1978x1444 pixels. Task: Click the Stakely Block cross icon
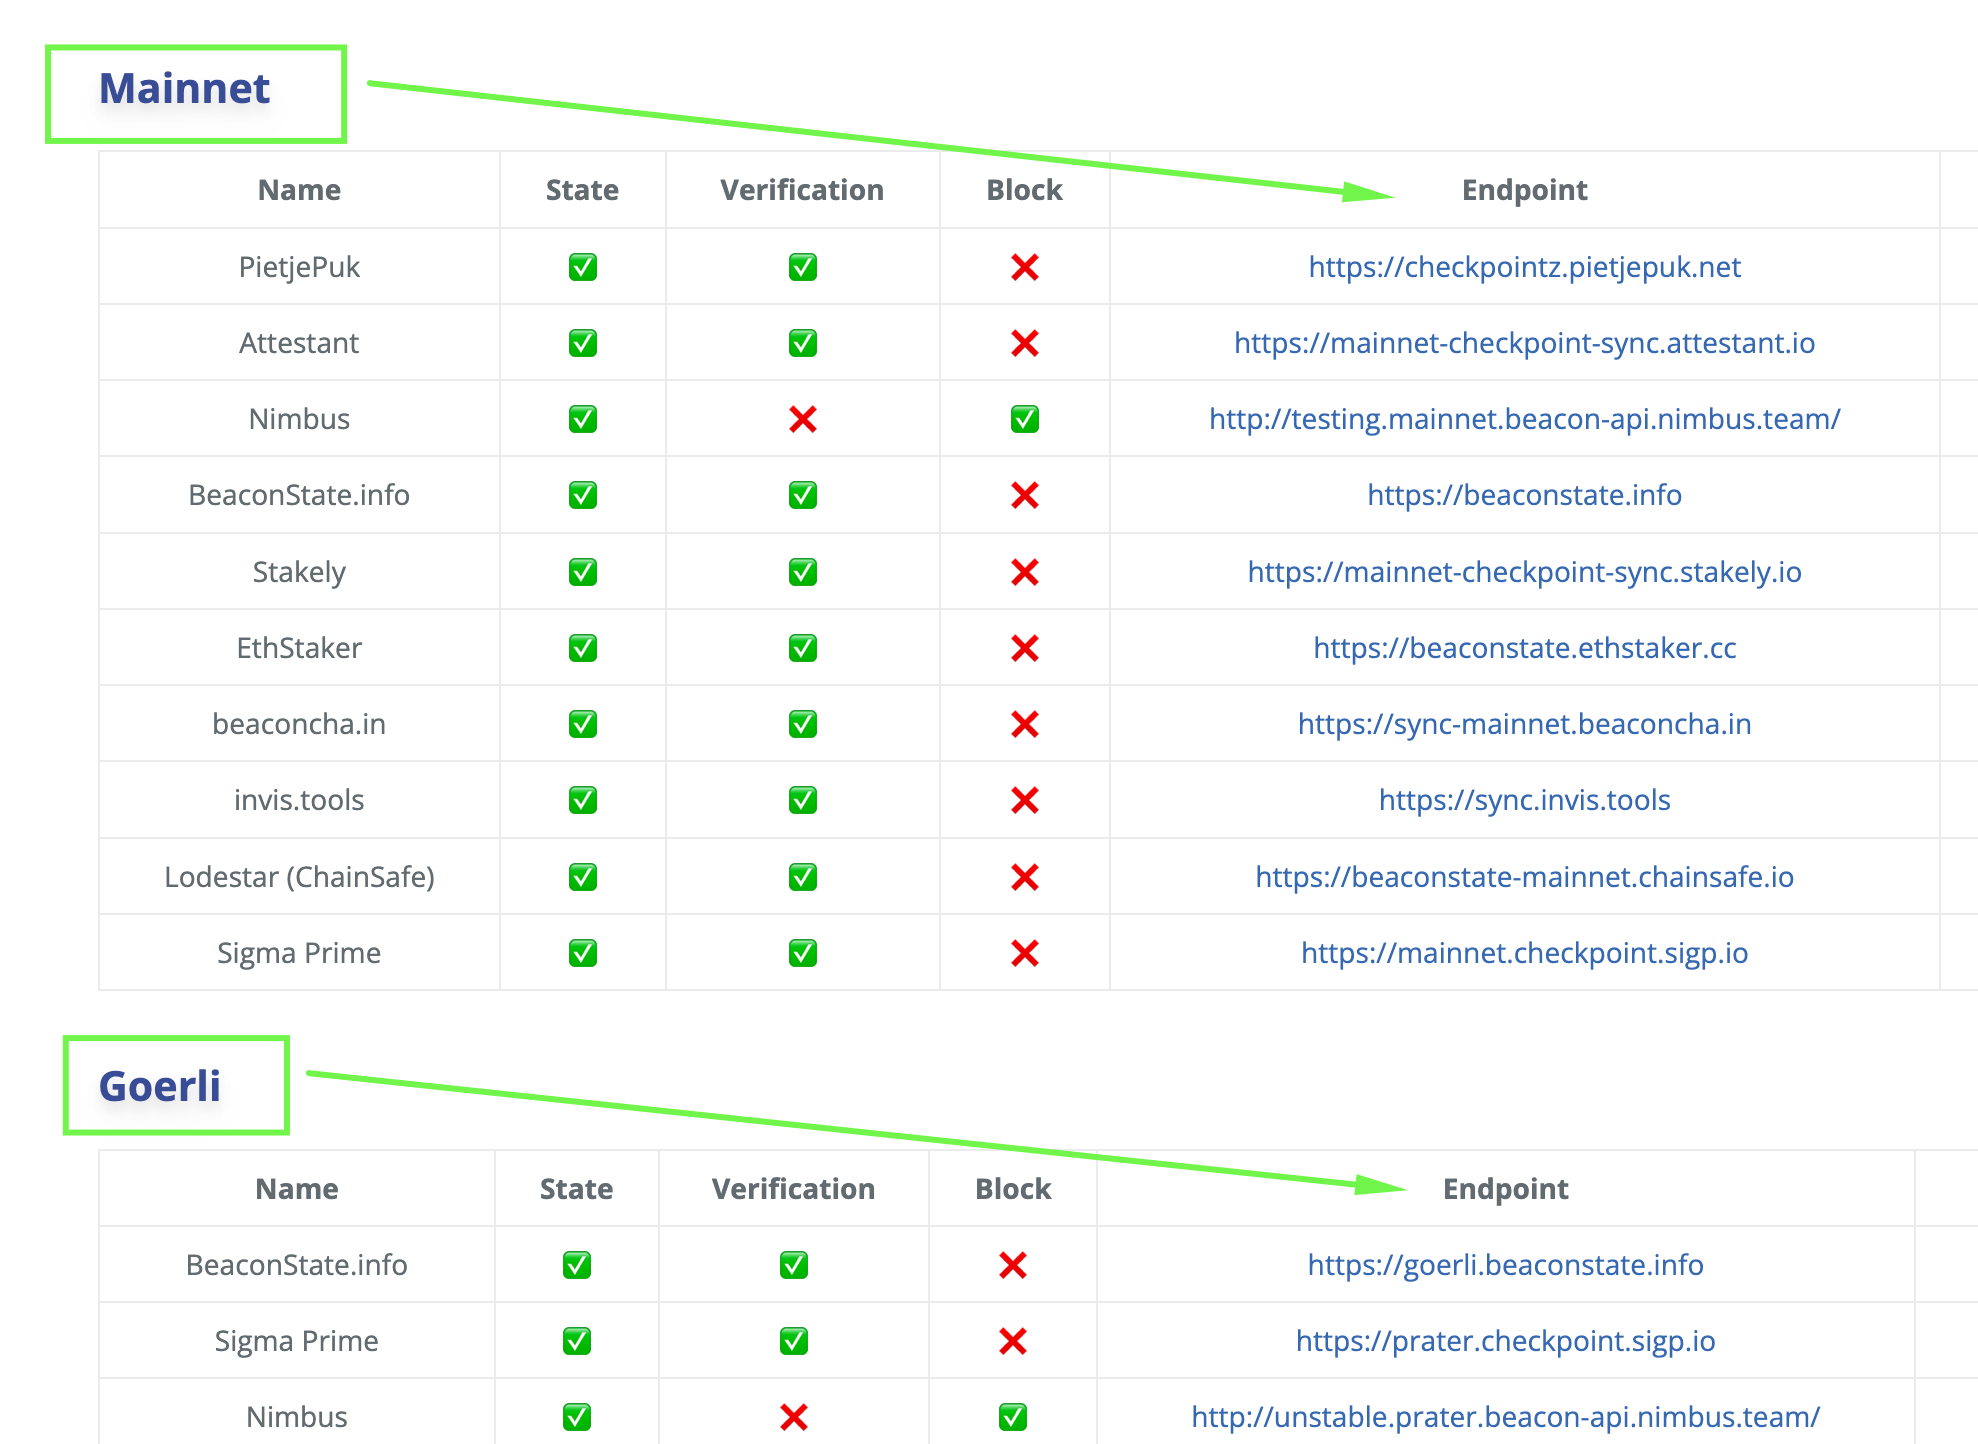tap(1025, 572)
